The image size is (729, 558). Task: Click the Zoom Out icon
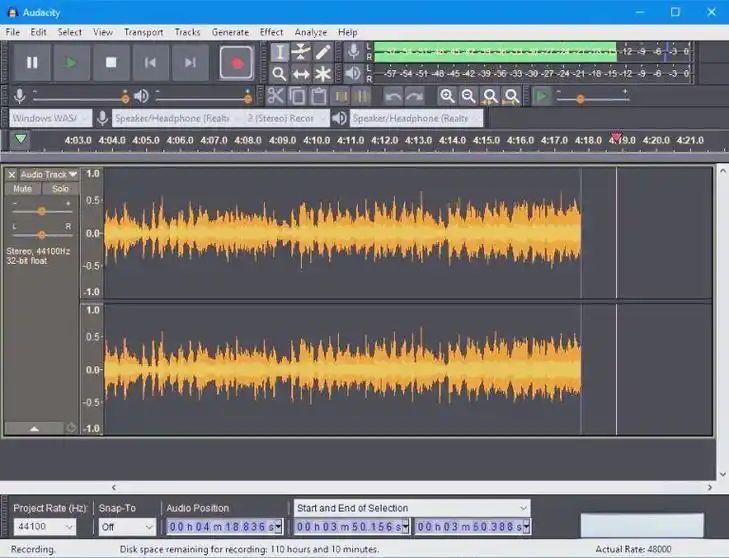468,96
